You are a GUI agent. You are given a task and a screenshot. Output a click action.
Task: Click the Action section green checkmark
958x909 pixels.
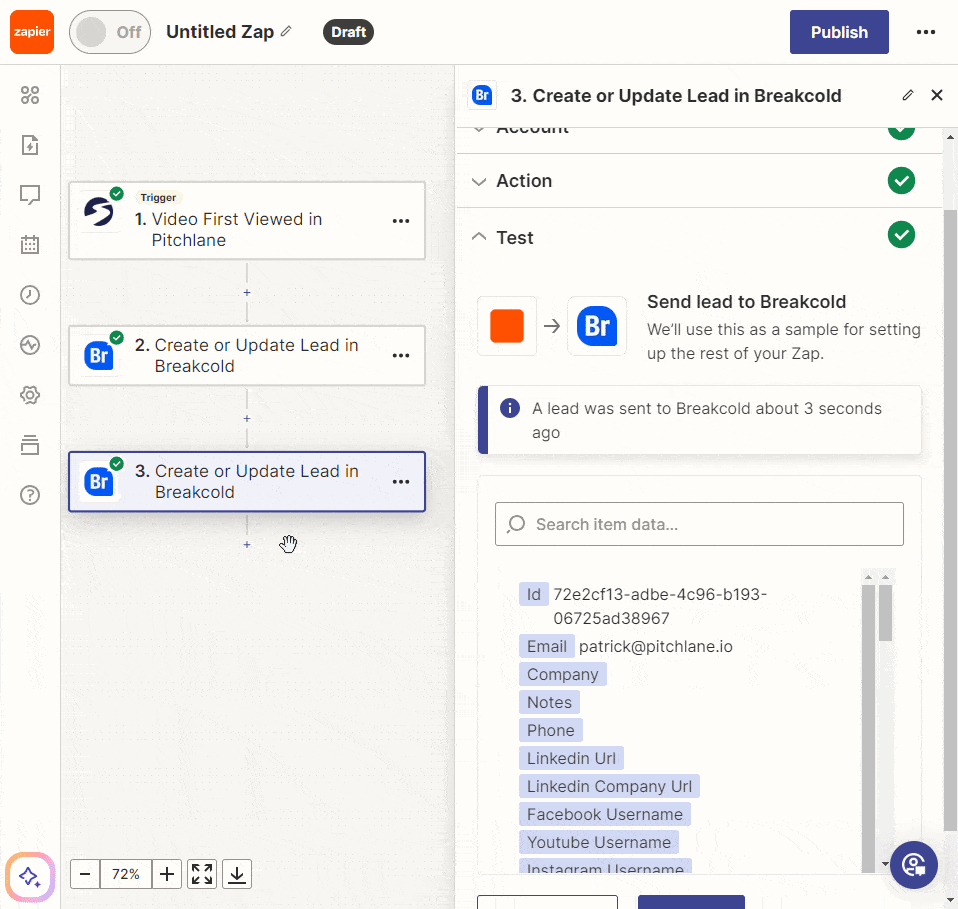(x=901, y=181)
